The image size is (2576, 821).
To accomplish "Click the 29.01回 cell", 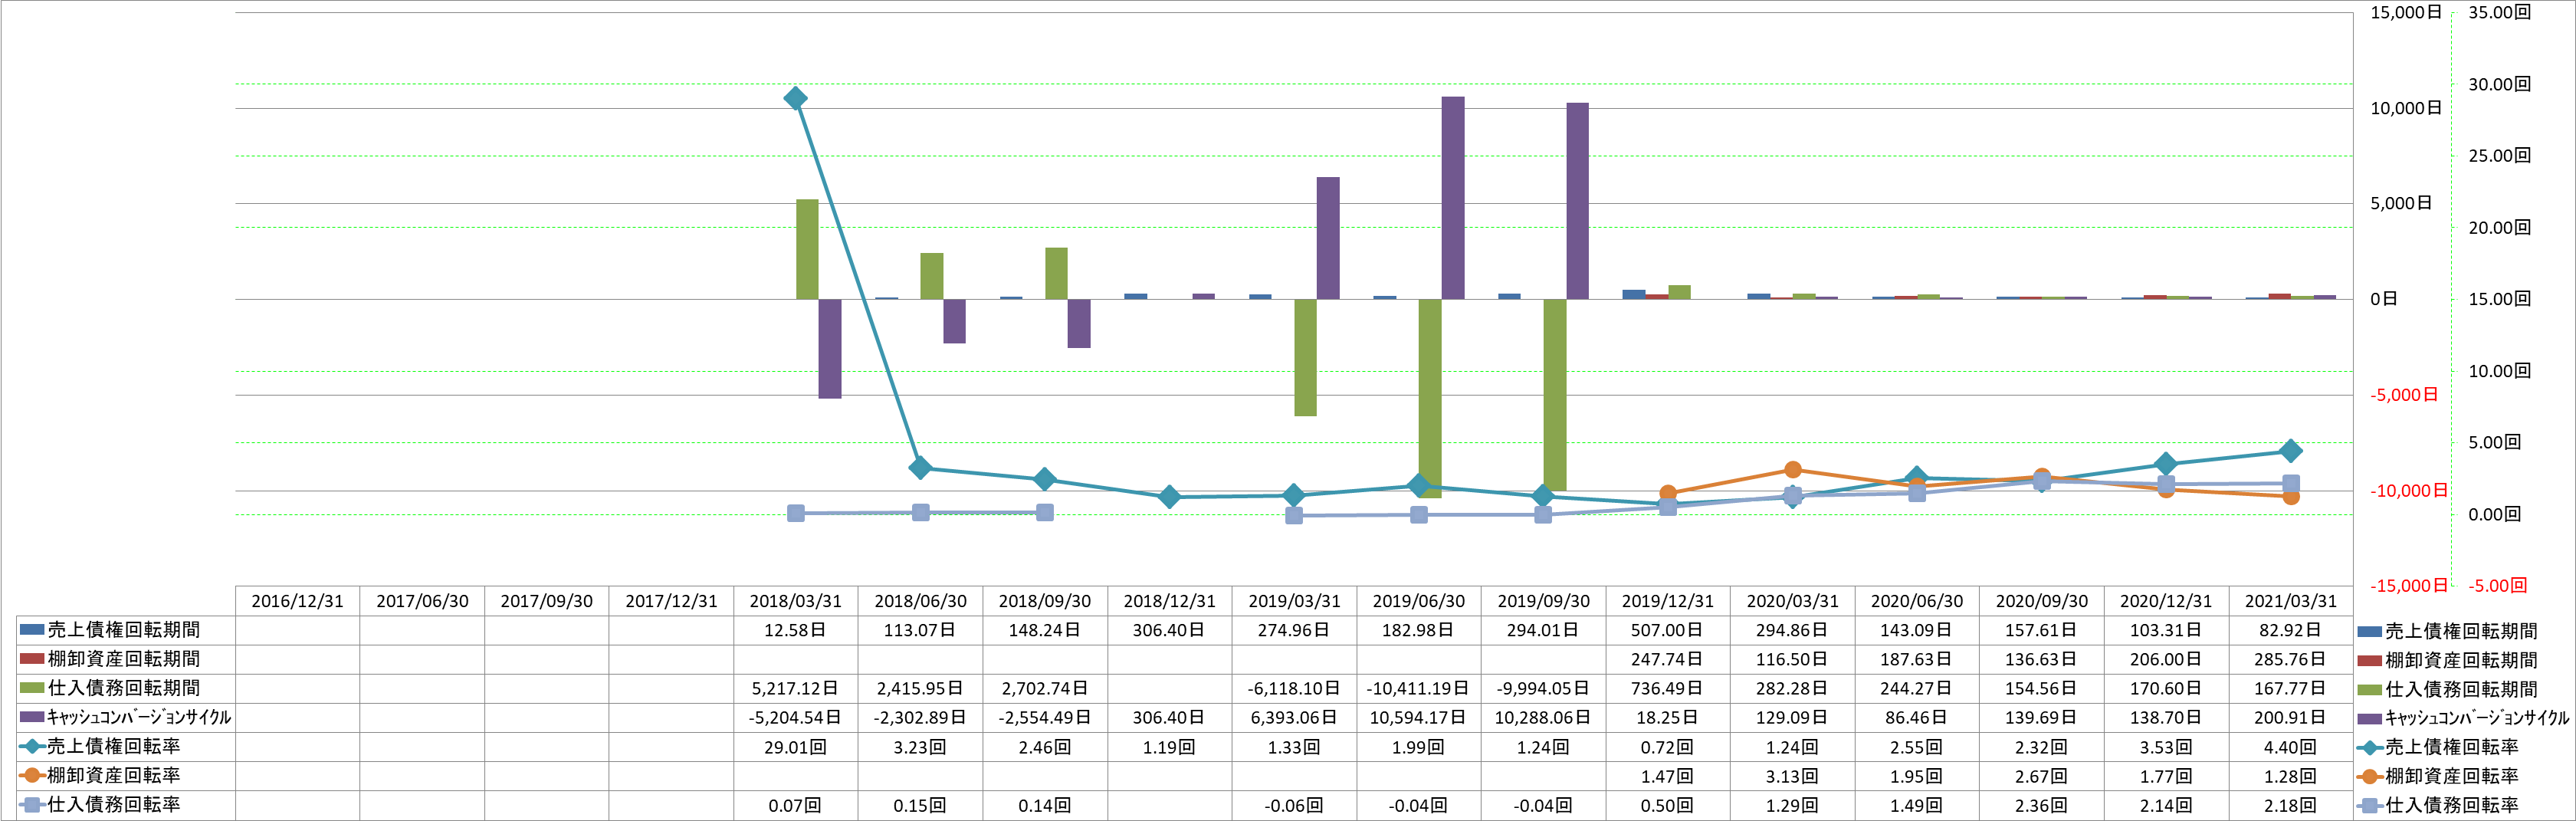I will coord(796,747).
